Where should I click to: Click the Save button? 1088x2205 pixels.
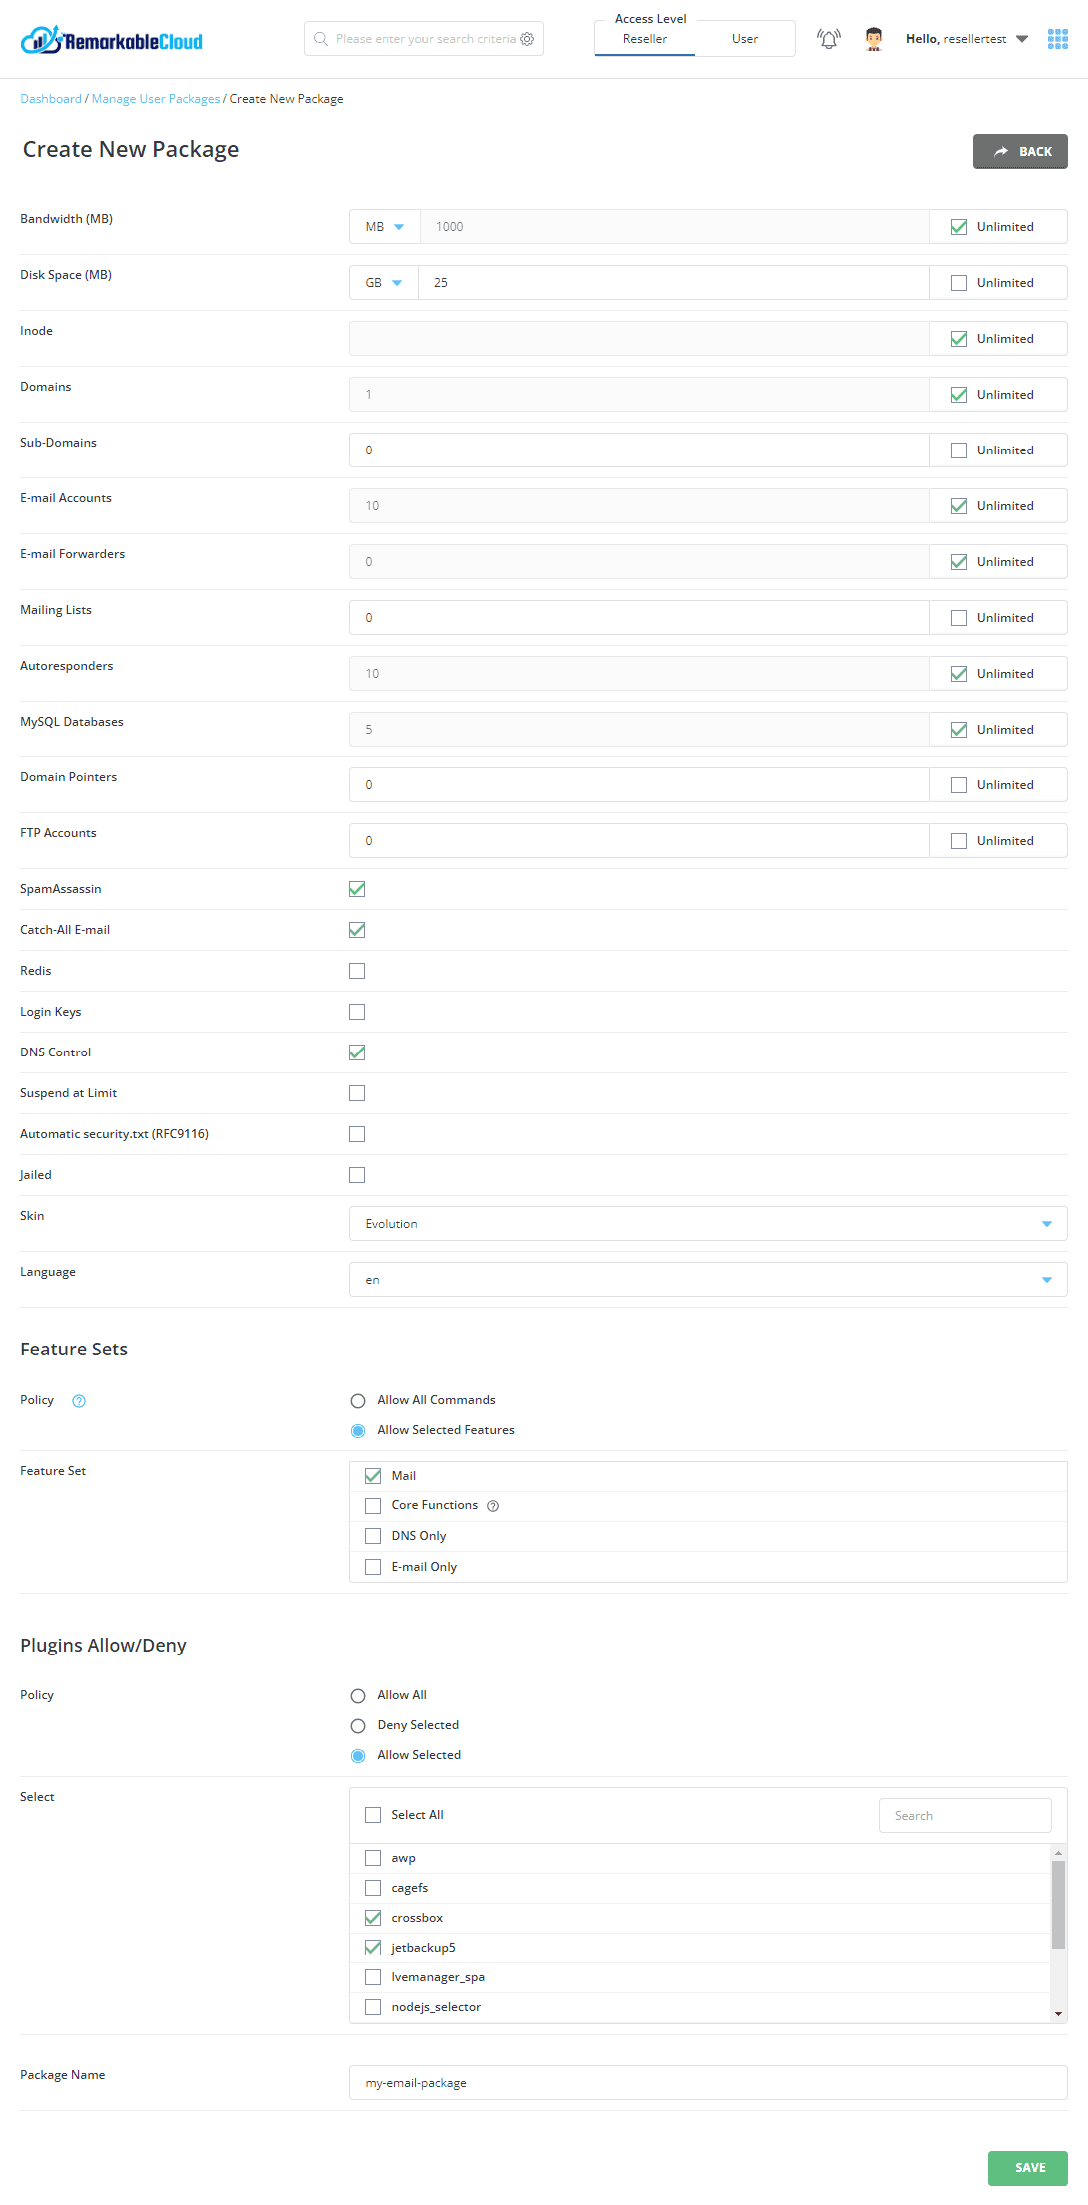1027,2168
